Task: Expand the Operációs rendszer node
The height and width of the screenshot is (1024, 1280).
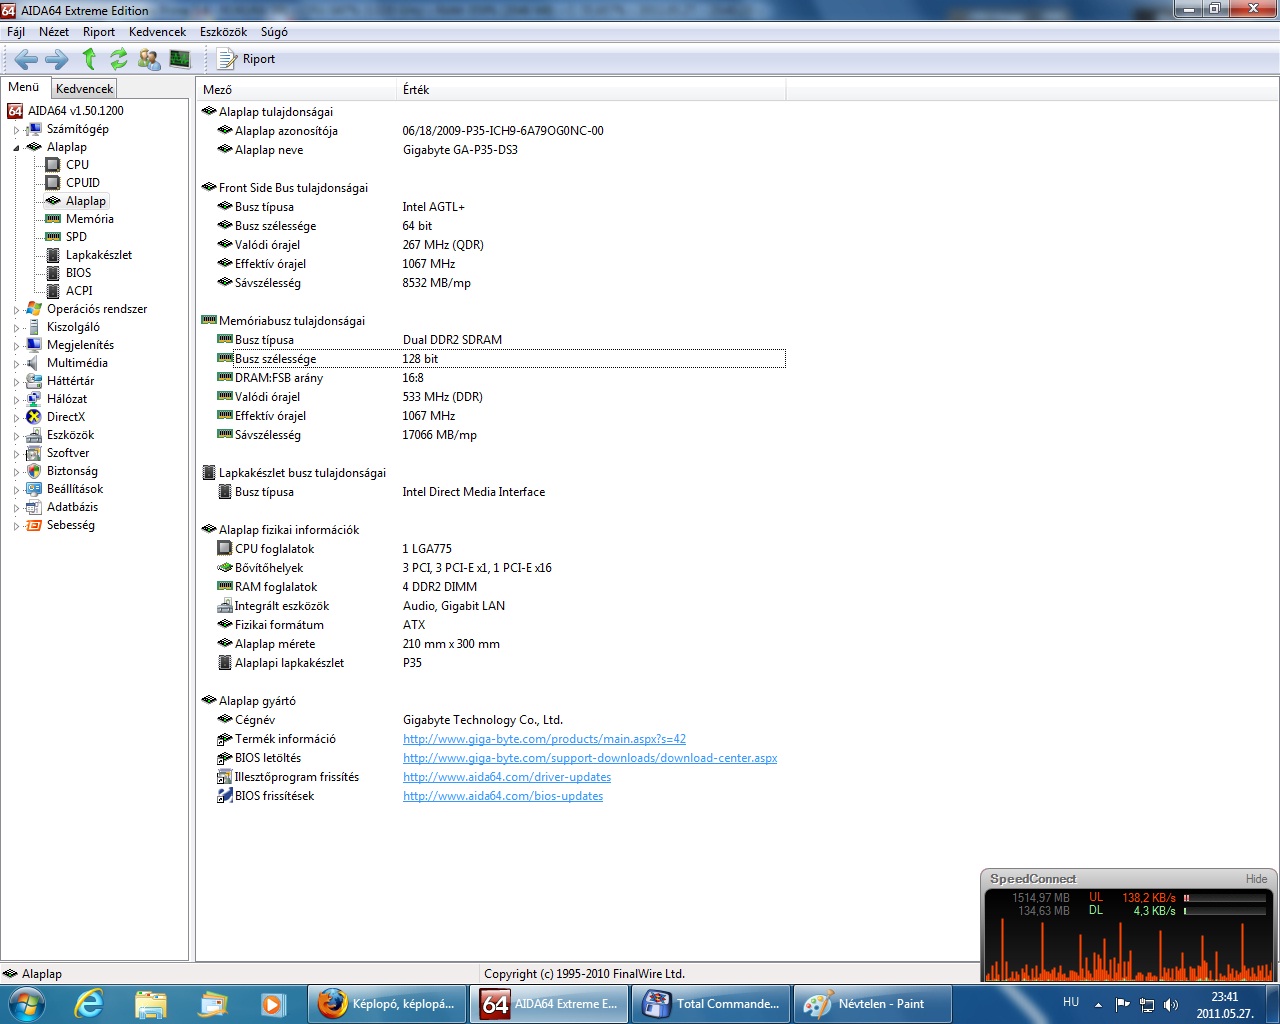Action: click(x=16, y=310)
